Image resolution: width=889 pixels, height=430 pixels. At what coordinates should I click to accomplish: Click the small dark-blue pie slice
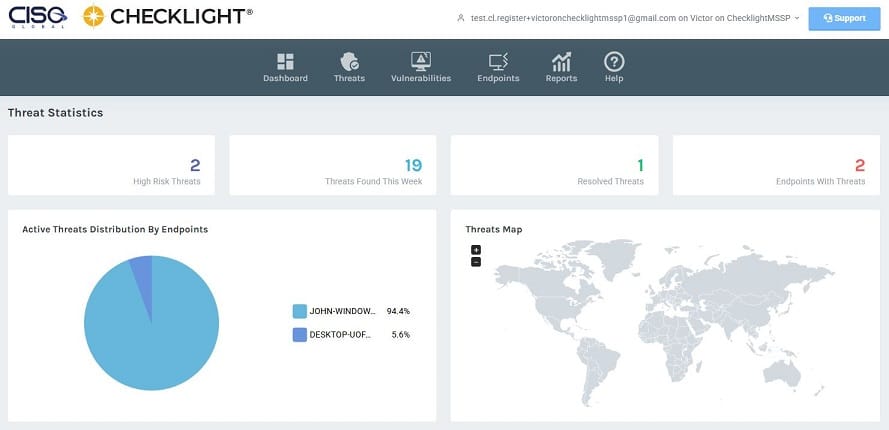[142, 271]
